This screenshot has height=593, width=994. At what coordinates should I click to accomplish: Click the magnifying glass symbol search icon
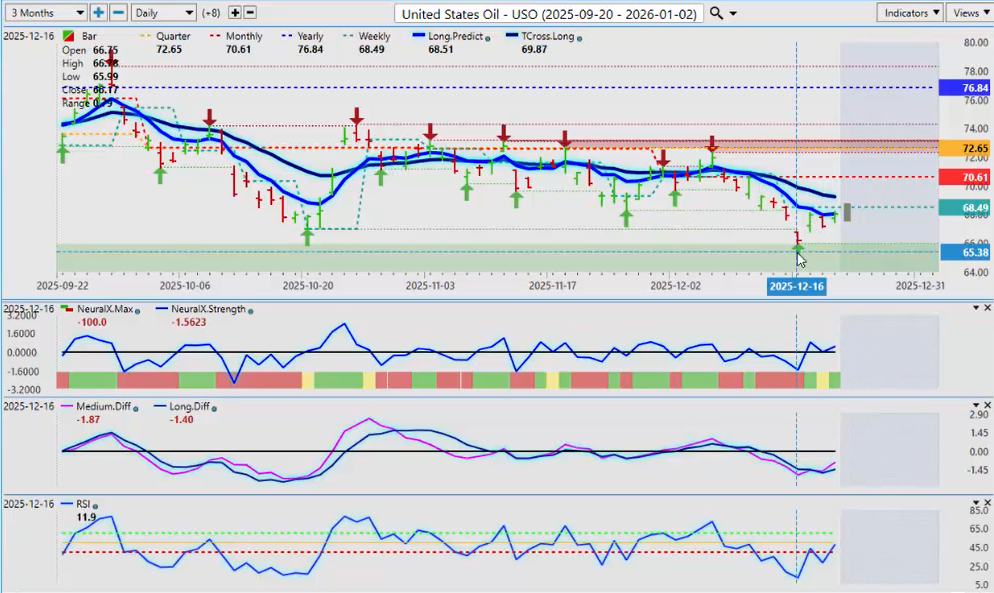[716, 13]
